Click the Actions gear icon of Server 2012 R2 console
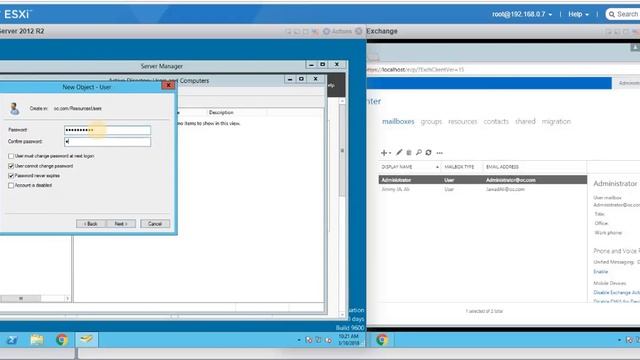 326,31
